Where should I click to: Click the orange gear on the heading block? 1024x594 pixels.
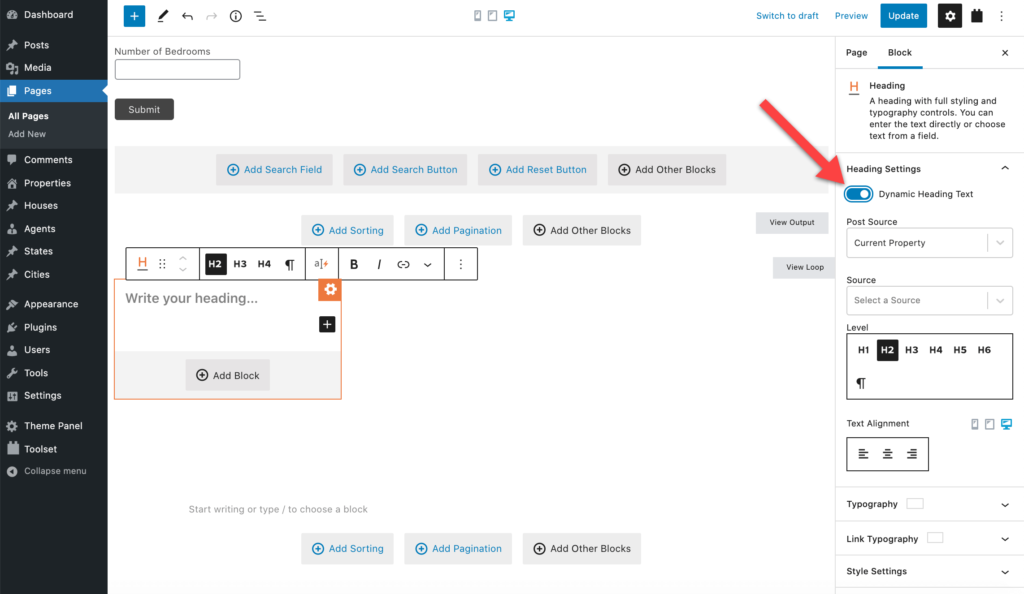tap(330, 289)
